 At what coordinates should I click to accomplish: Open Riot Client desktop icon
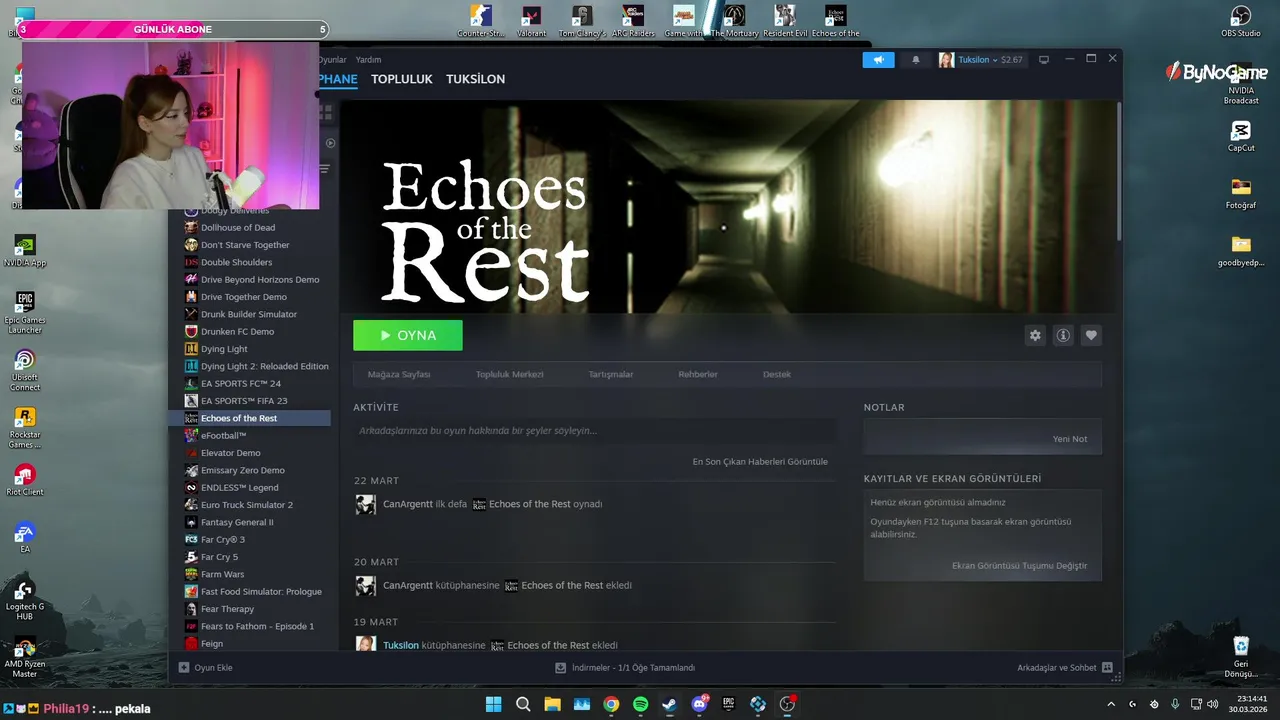click(25, 480)
